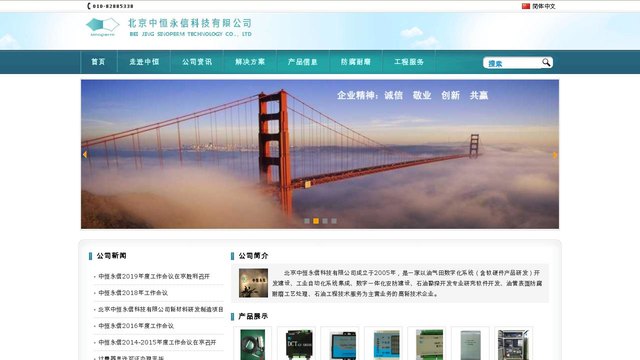
Task: Open the 防腐耐磨 menu item
Action: tap(356, 62)
